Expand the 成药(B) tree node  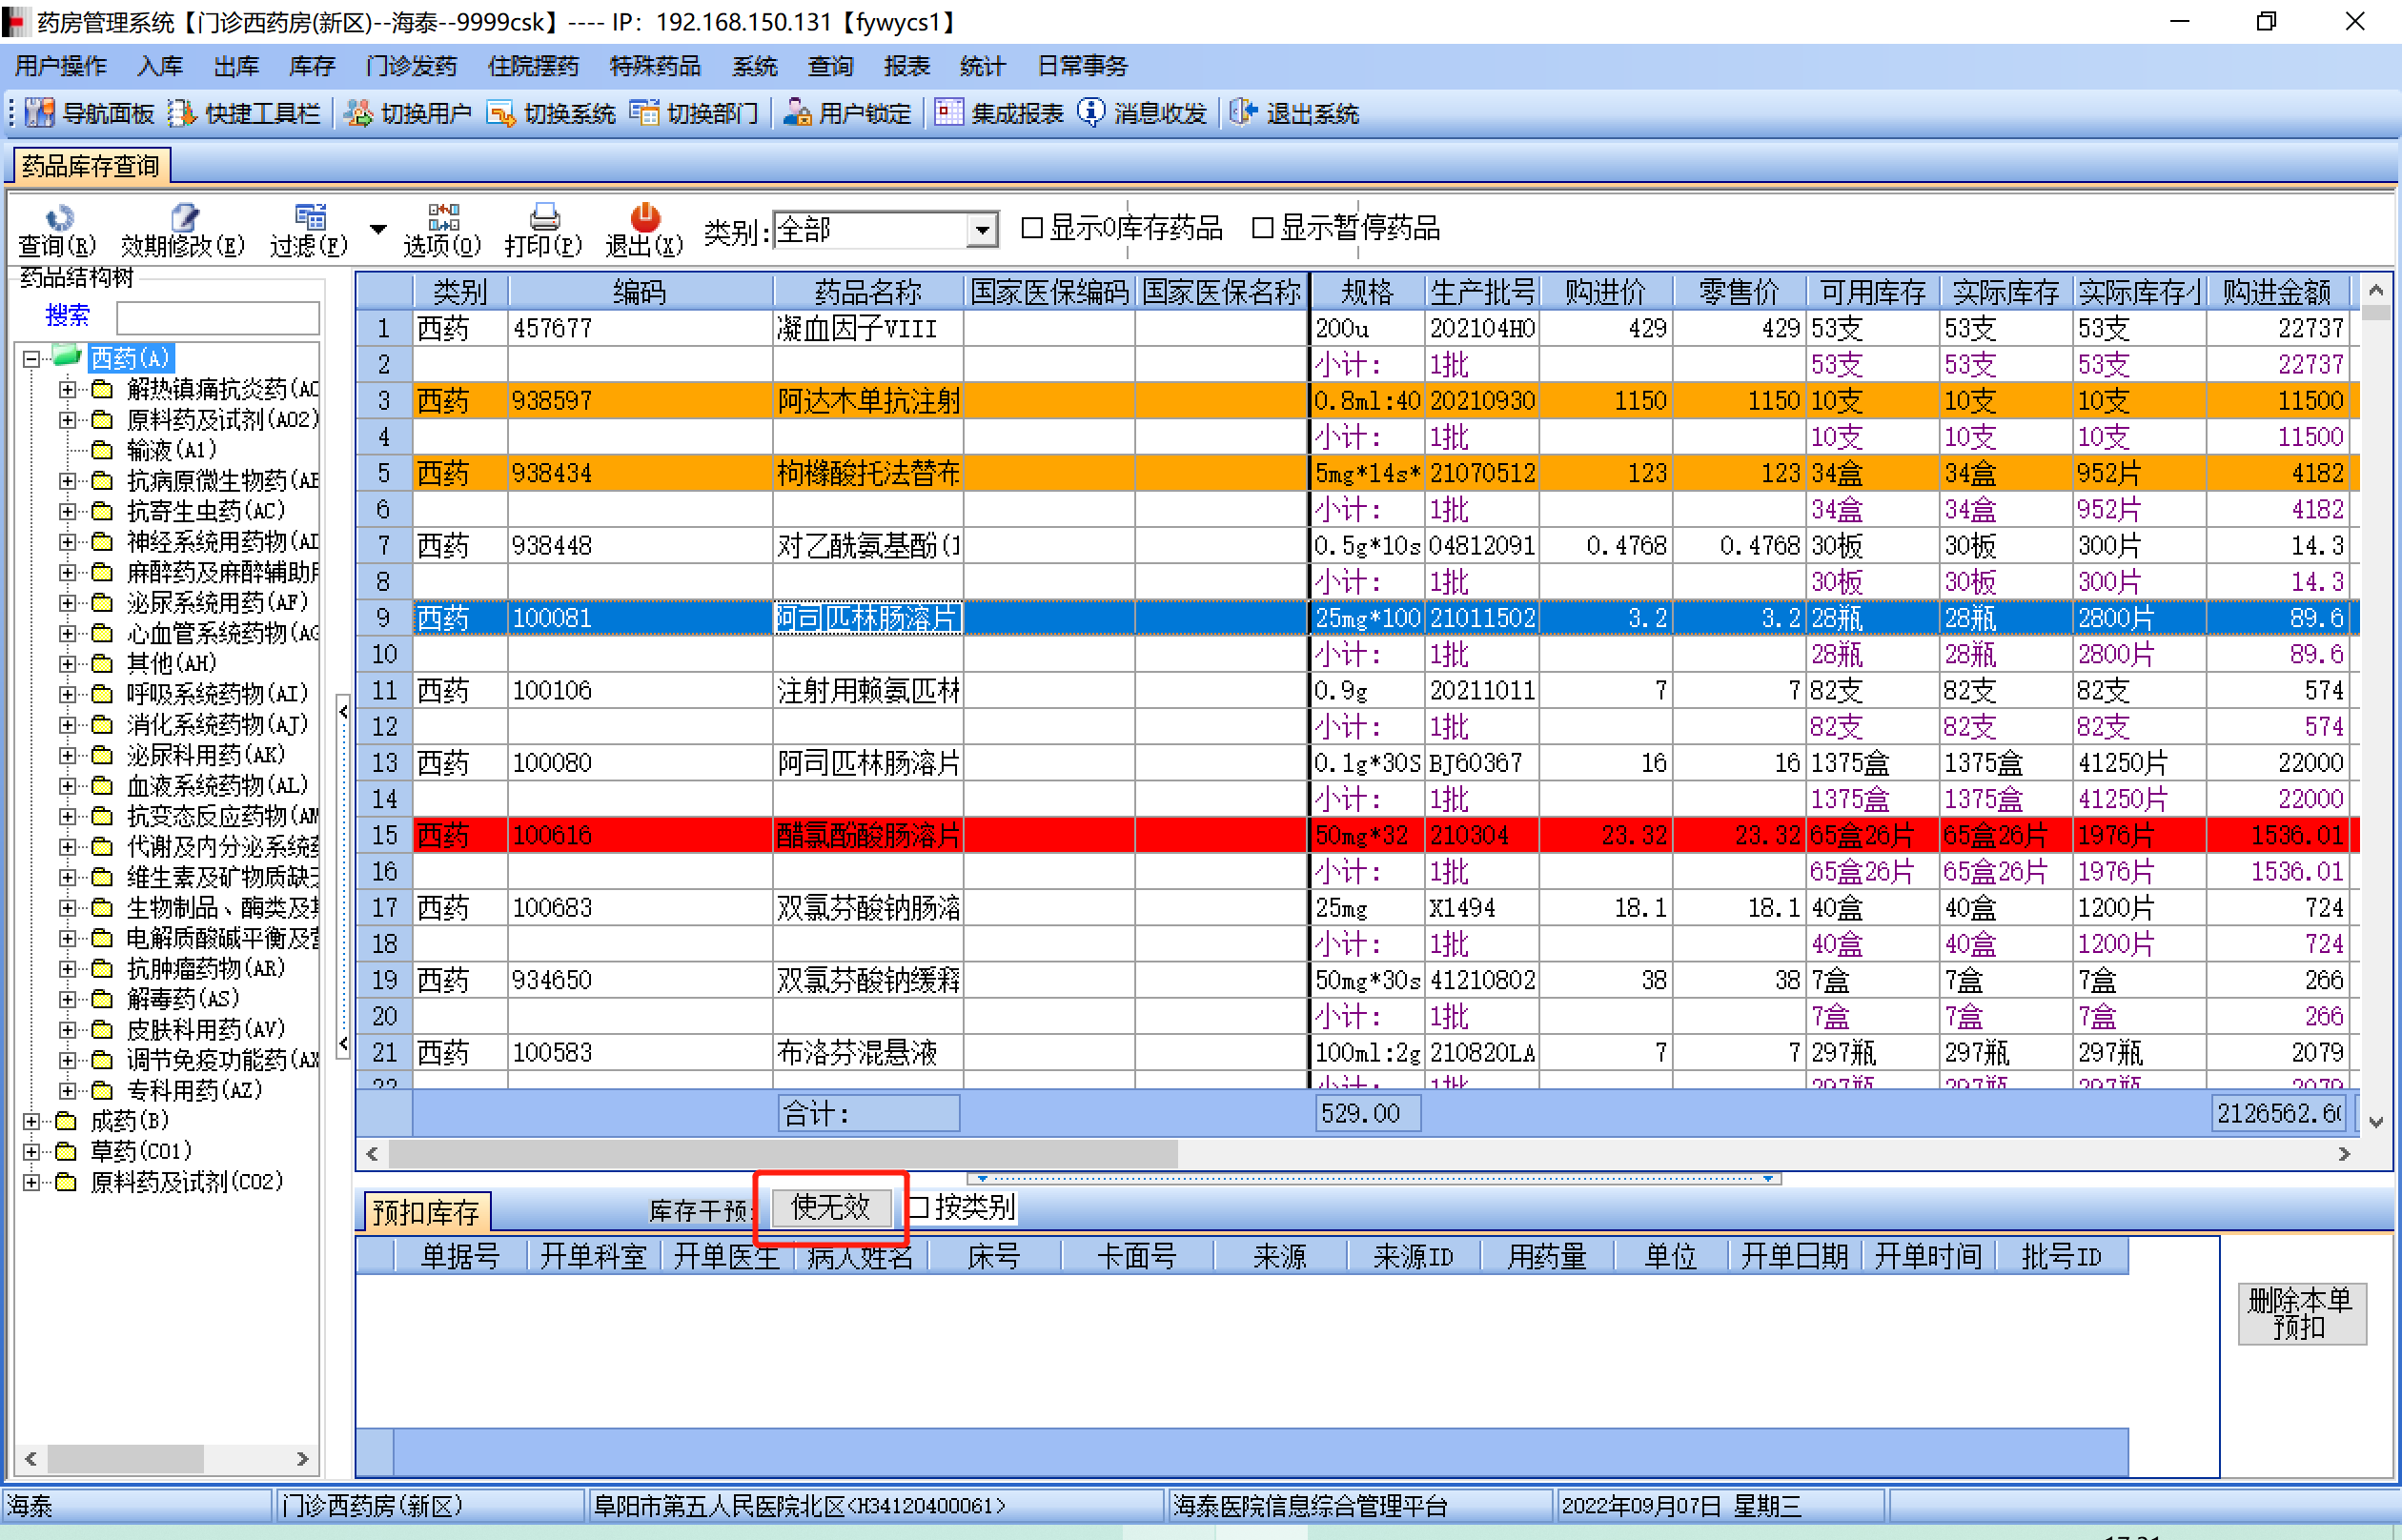32,1121
